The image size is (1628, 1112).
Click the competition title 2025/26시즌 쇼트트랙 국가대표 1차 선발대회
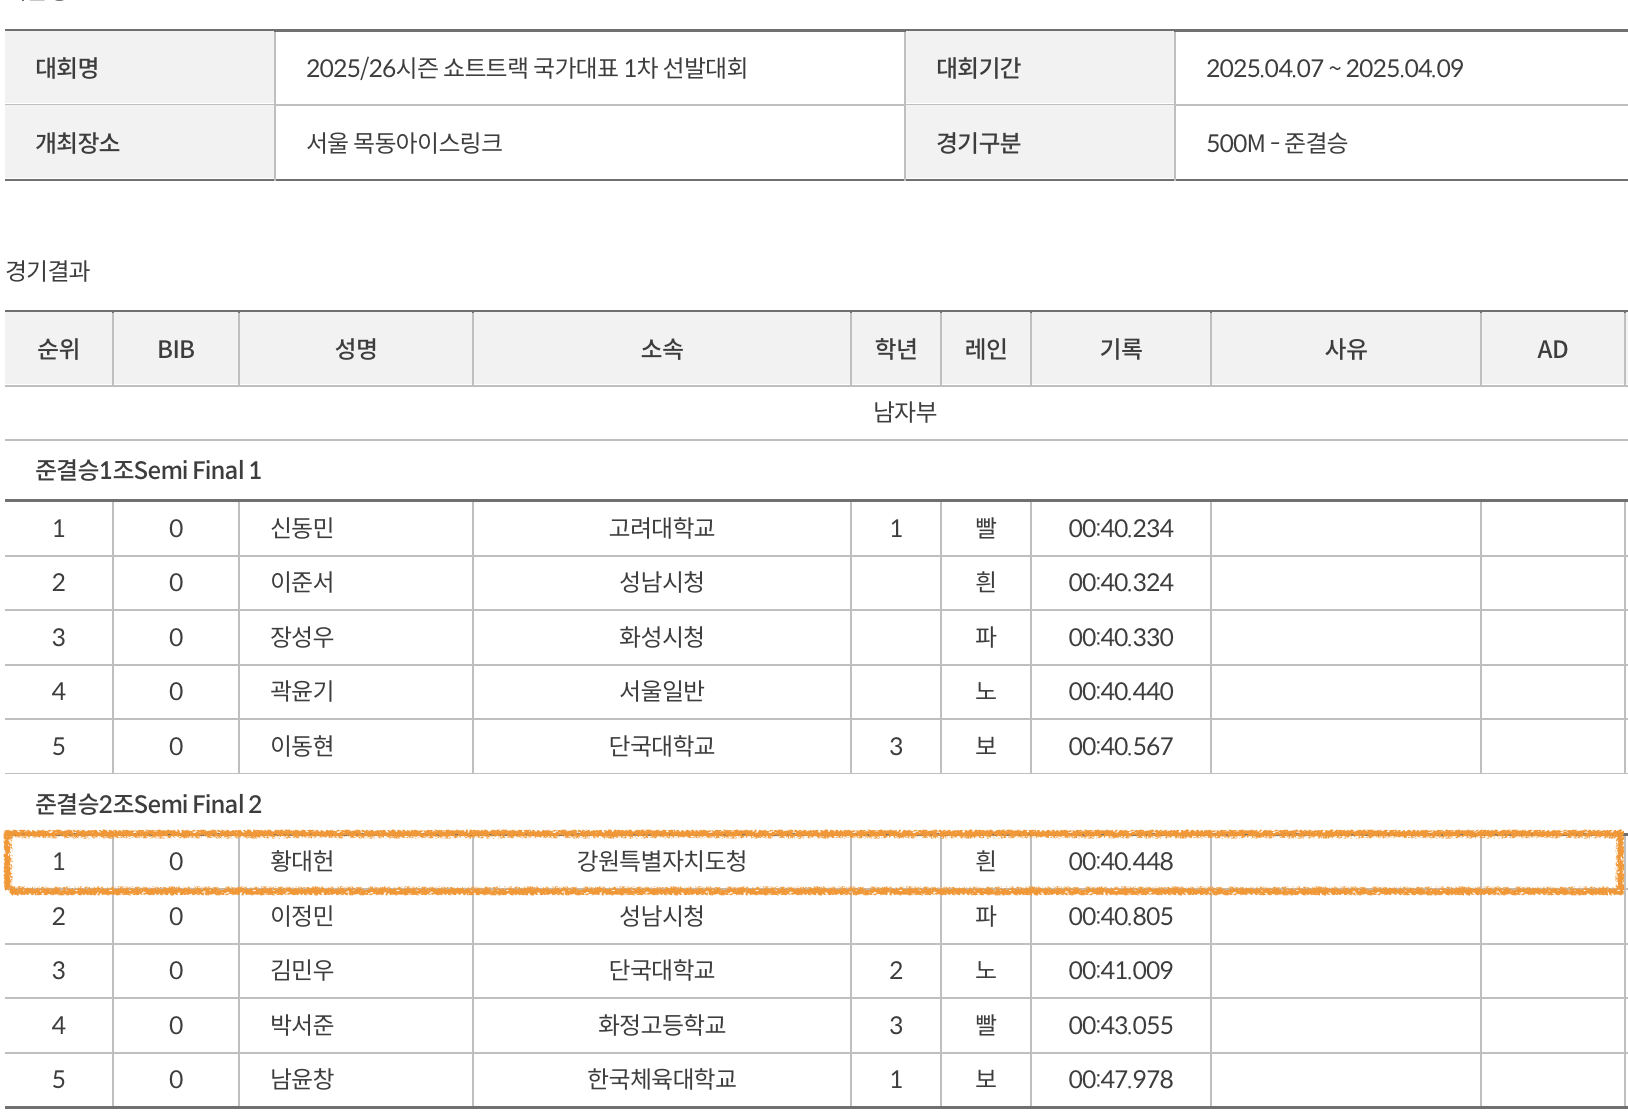(x=526, y=68)
